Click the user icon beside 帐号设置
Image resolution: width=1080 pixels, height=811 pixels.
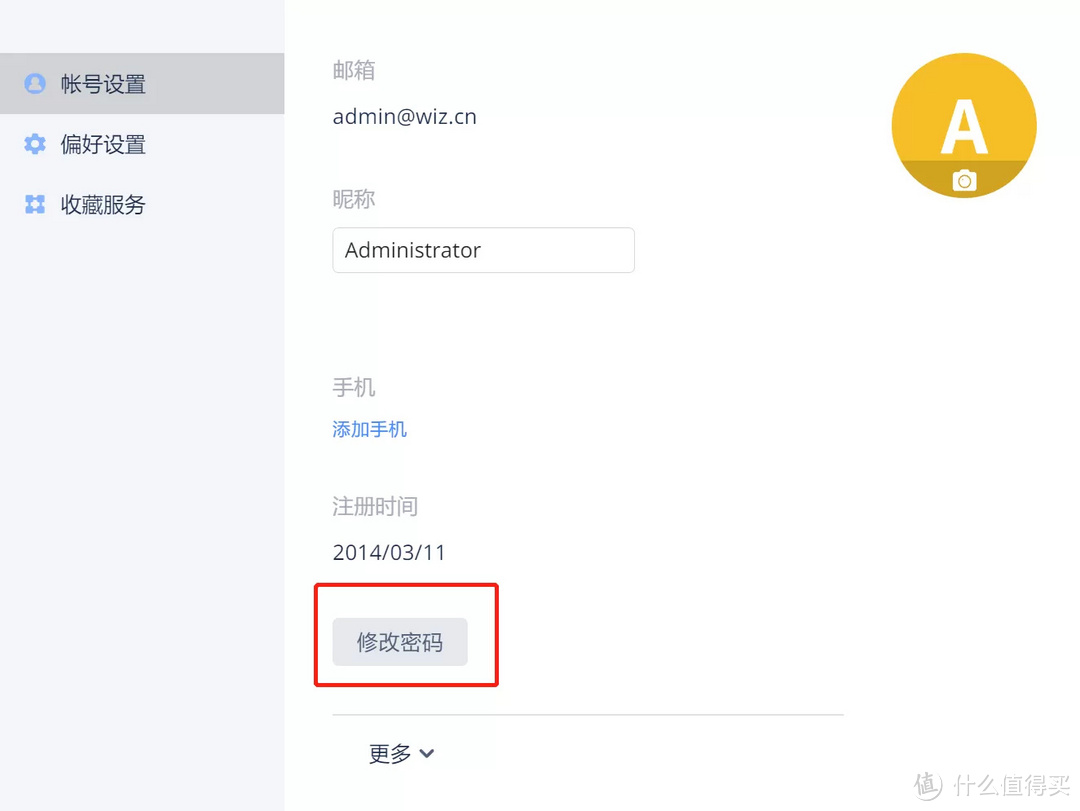tap(35, 84)
